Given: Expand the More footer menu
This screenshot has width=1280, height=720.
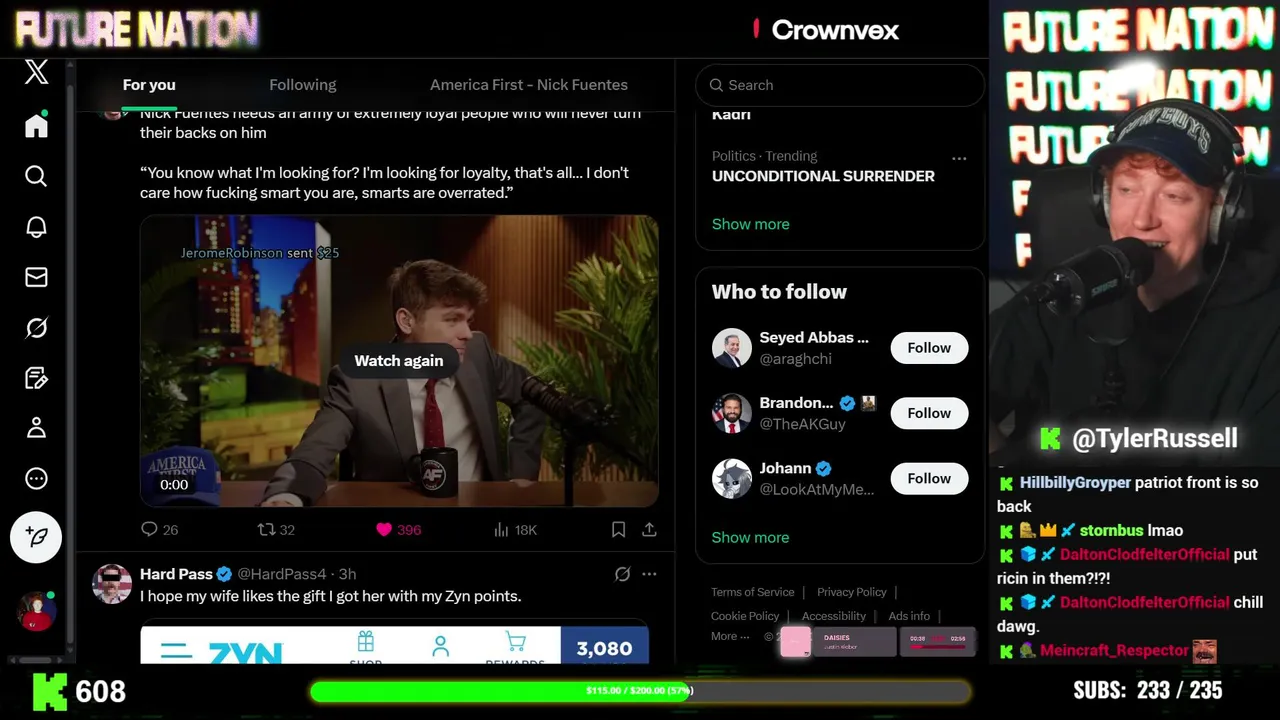Looking at the screenshot, I should (x=730, y=636).
